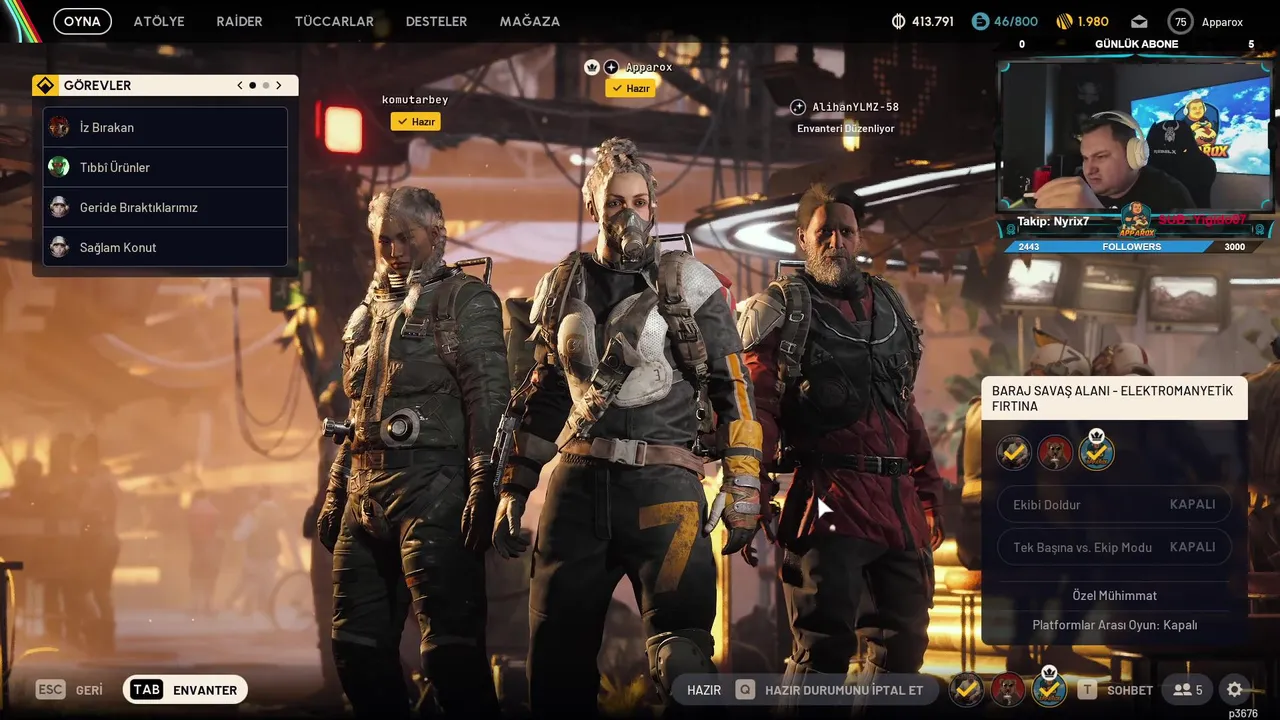This screenshot has width=1280, height=720.
Task: Click the Envanteri Düzenliyor status text
Action: coord(846,128)
